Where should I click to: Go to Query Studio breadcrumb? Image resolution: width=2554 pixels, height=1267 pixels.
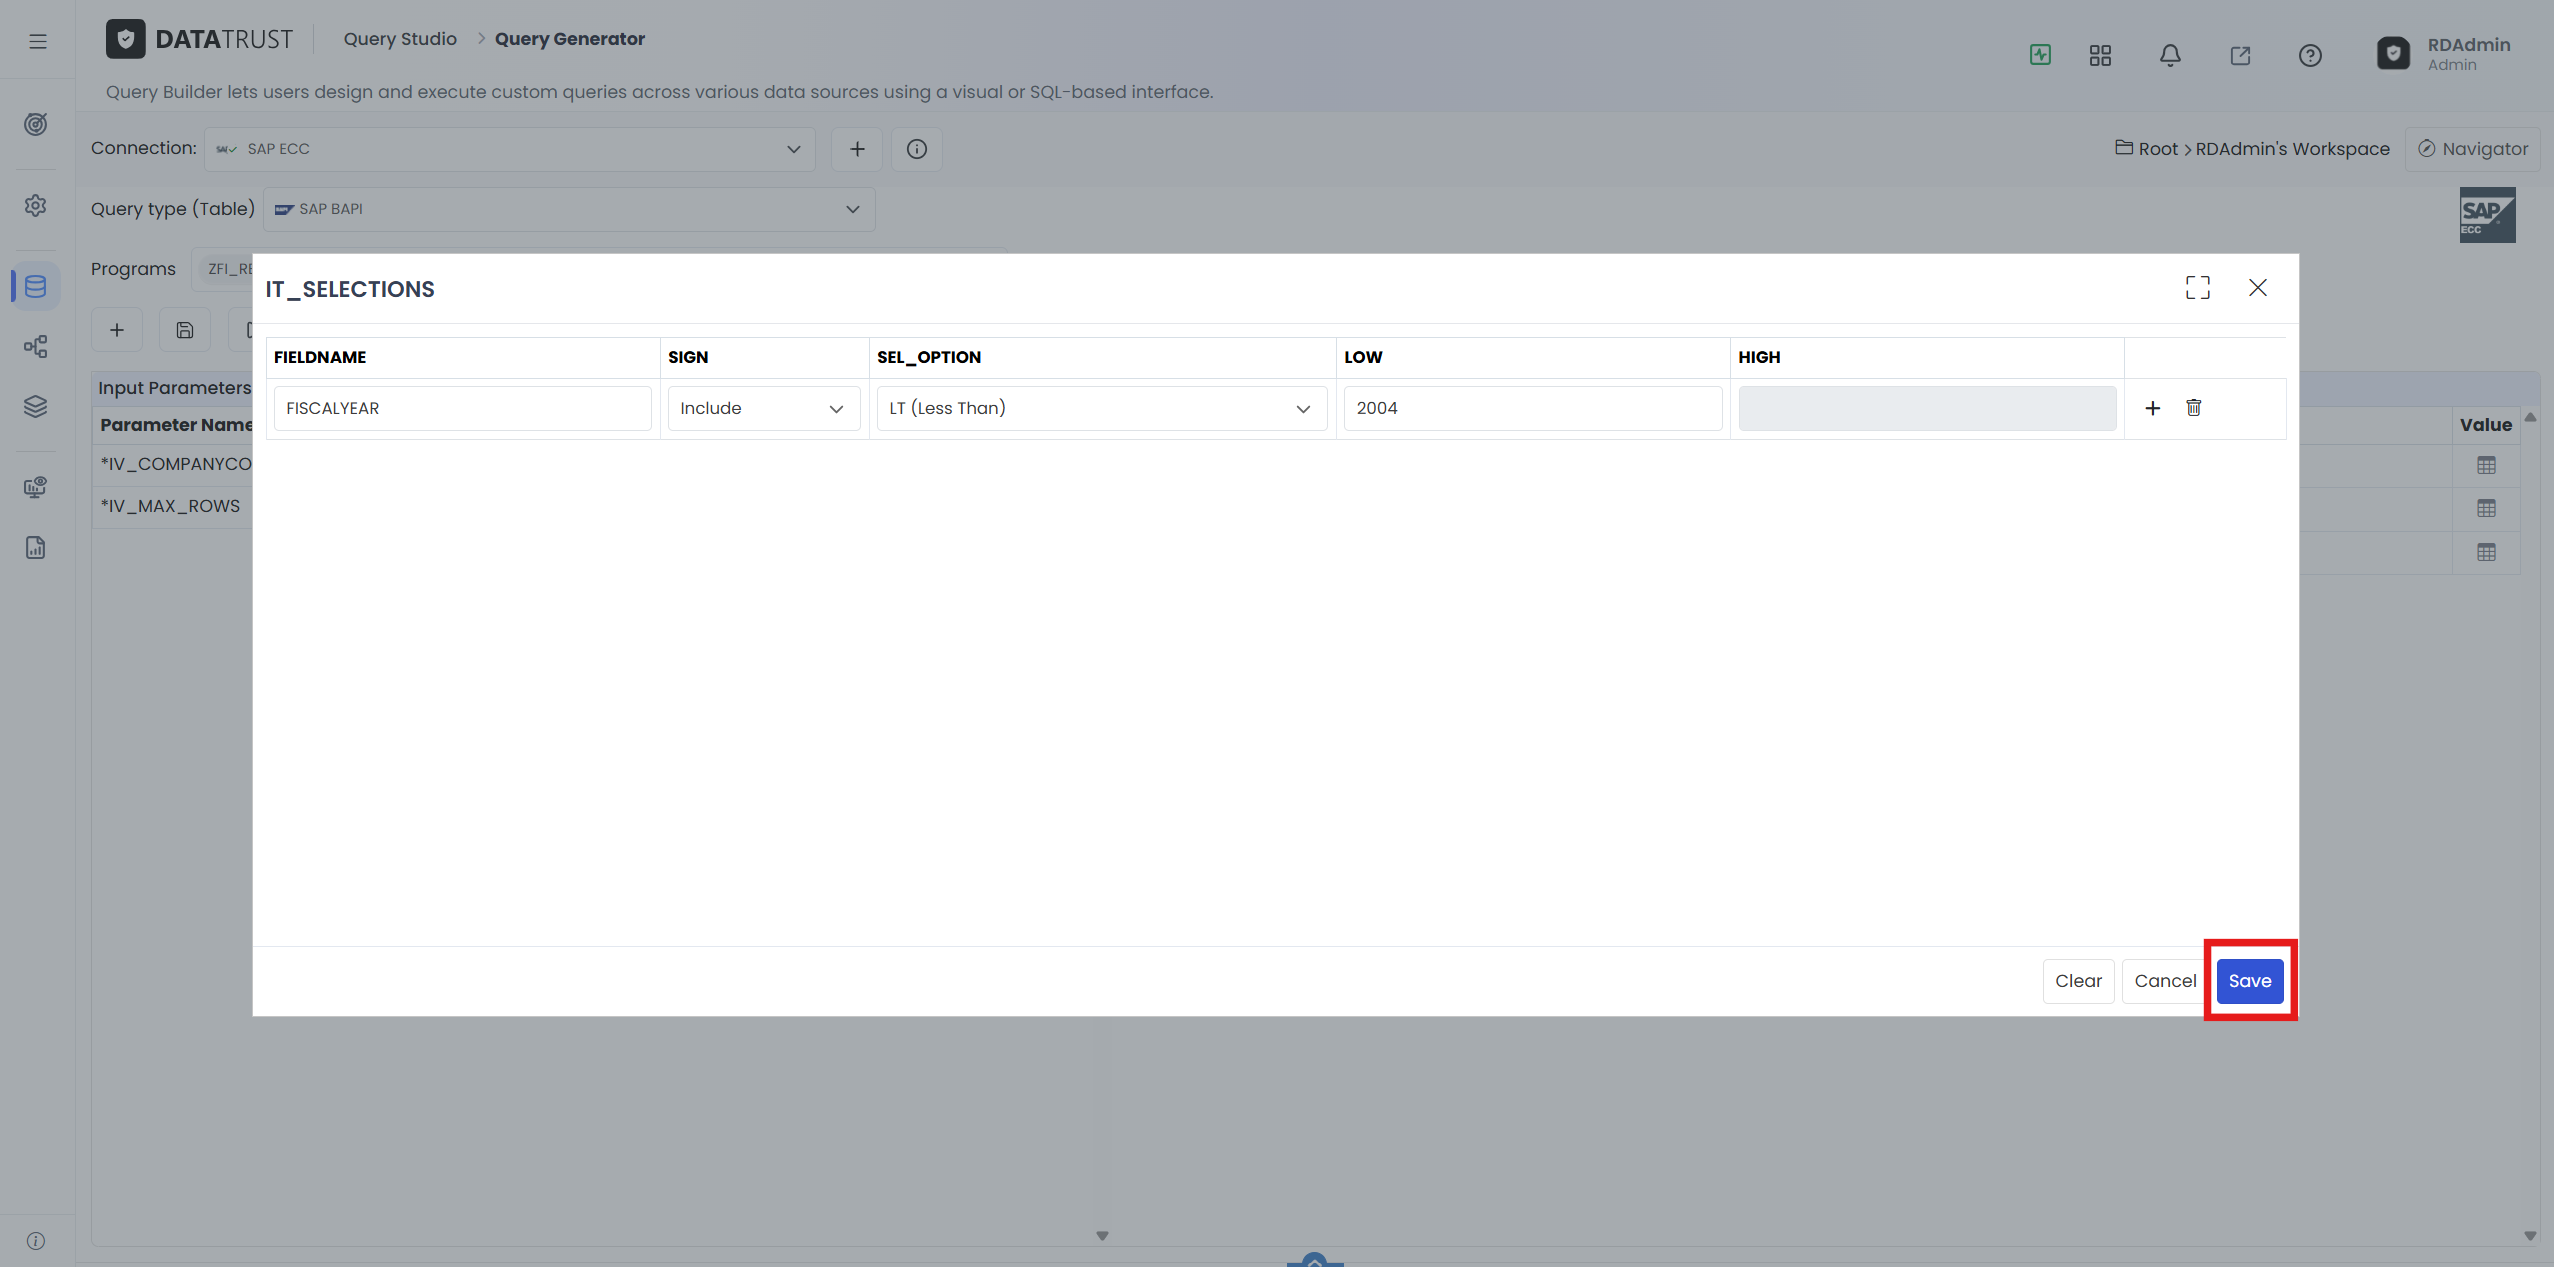point(400,39)
